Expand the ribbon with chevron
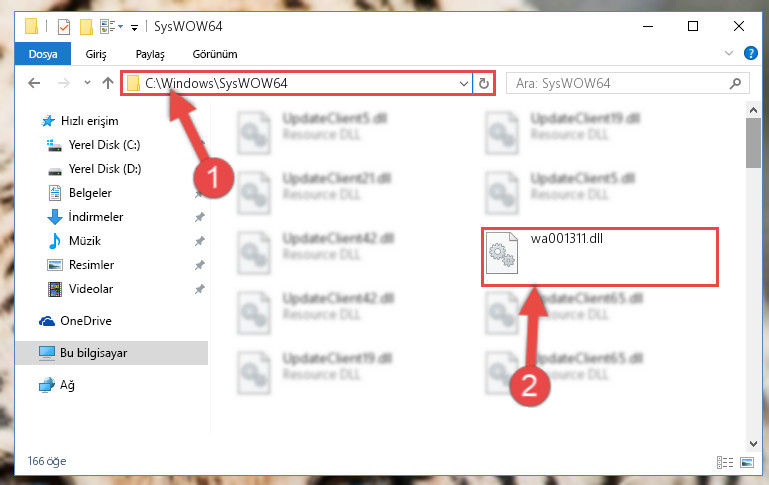This screenshot has height=485, width=769. (729, 53)
